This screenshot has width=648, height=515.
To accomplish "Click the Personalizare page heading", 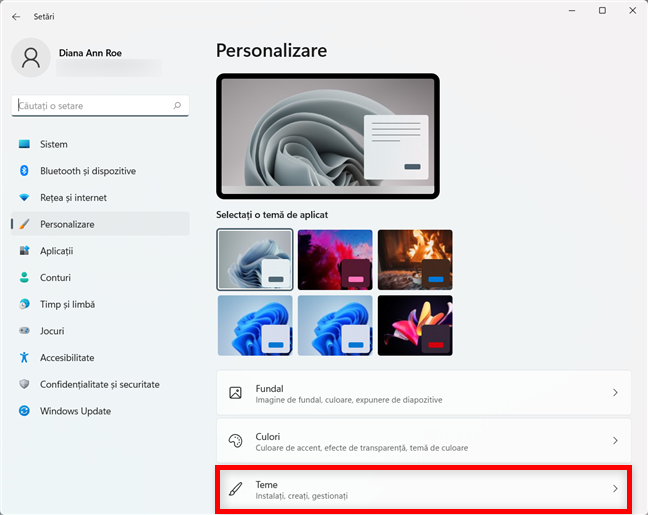I will tap(272, 51).
